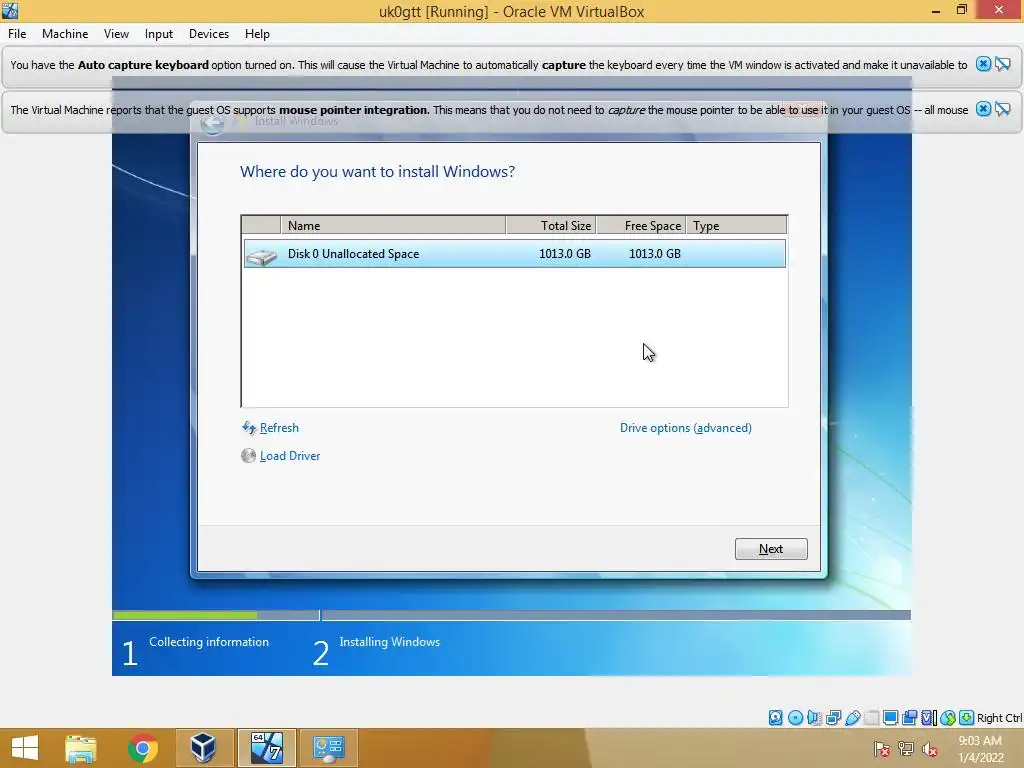The width and height of the screenshot is (1024, 768).
Task: Select the Disk 0 Unallocated Space row
Action: click(x=515, y=253)
